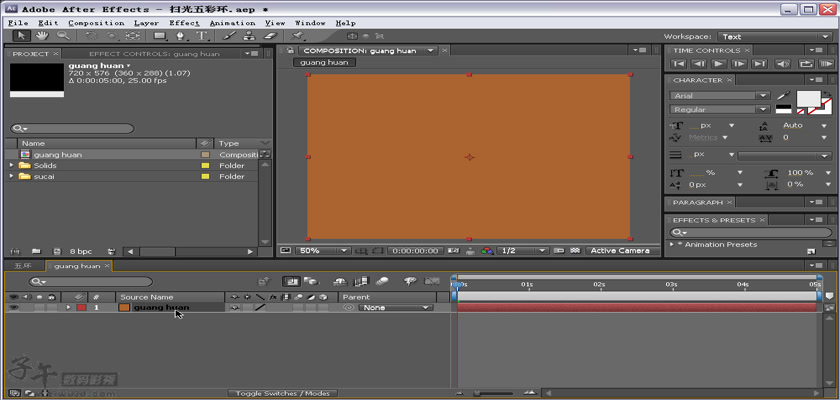Select the Eraser tool

tap(271, 36)
